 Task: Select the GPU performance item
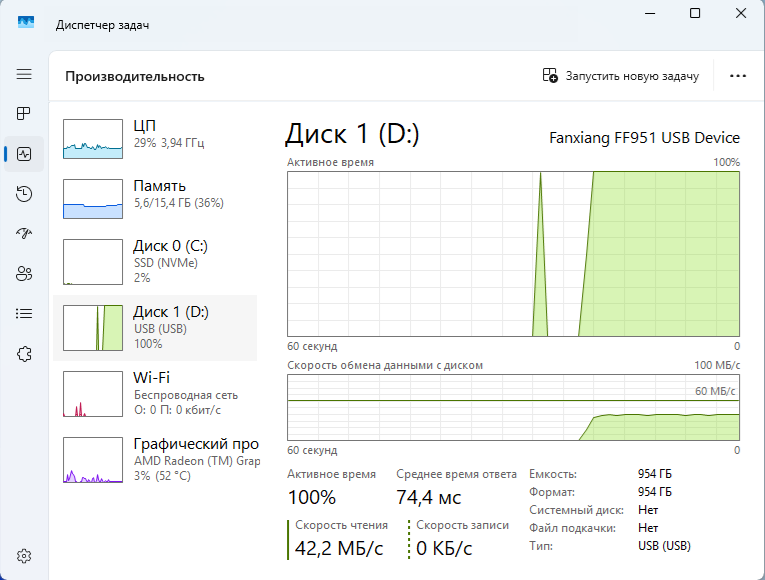(x=155, y=459)
